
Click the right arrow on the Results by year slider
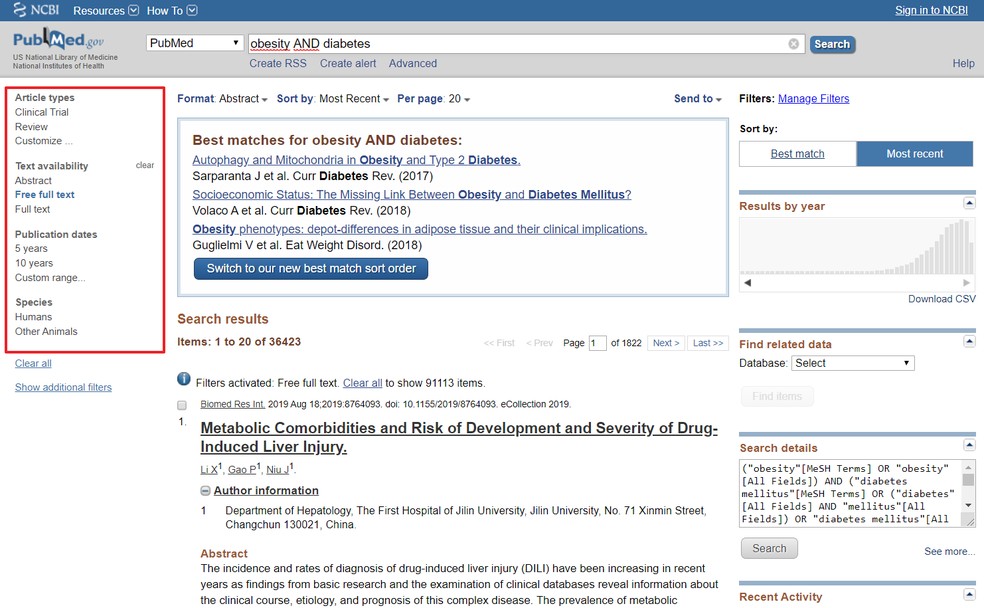(967, 281)
